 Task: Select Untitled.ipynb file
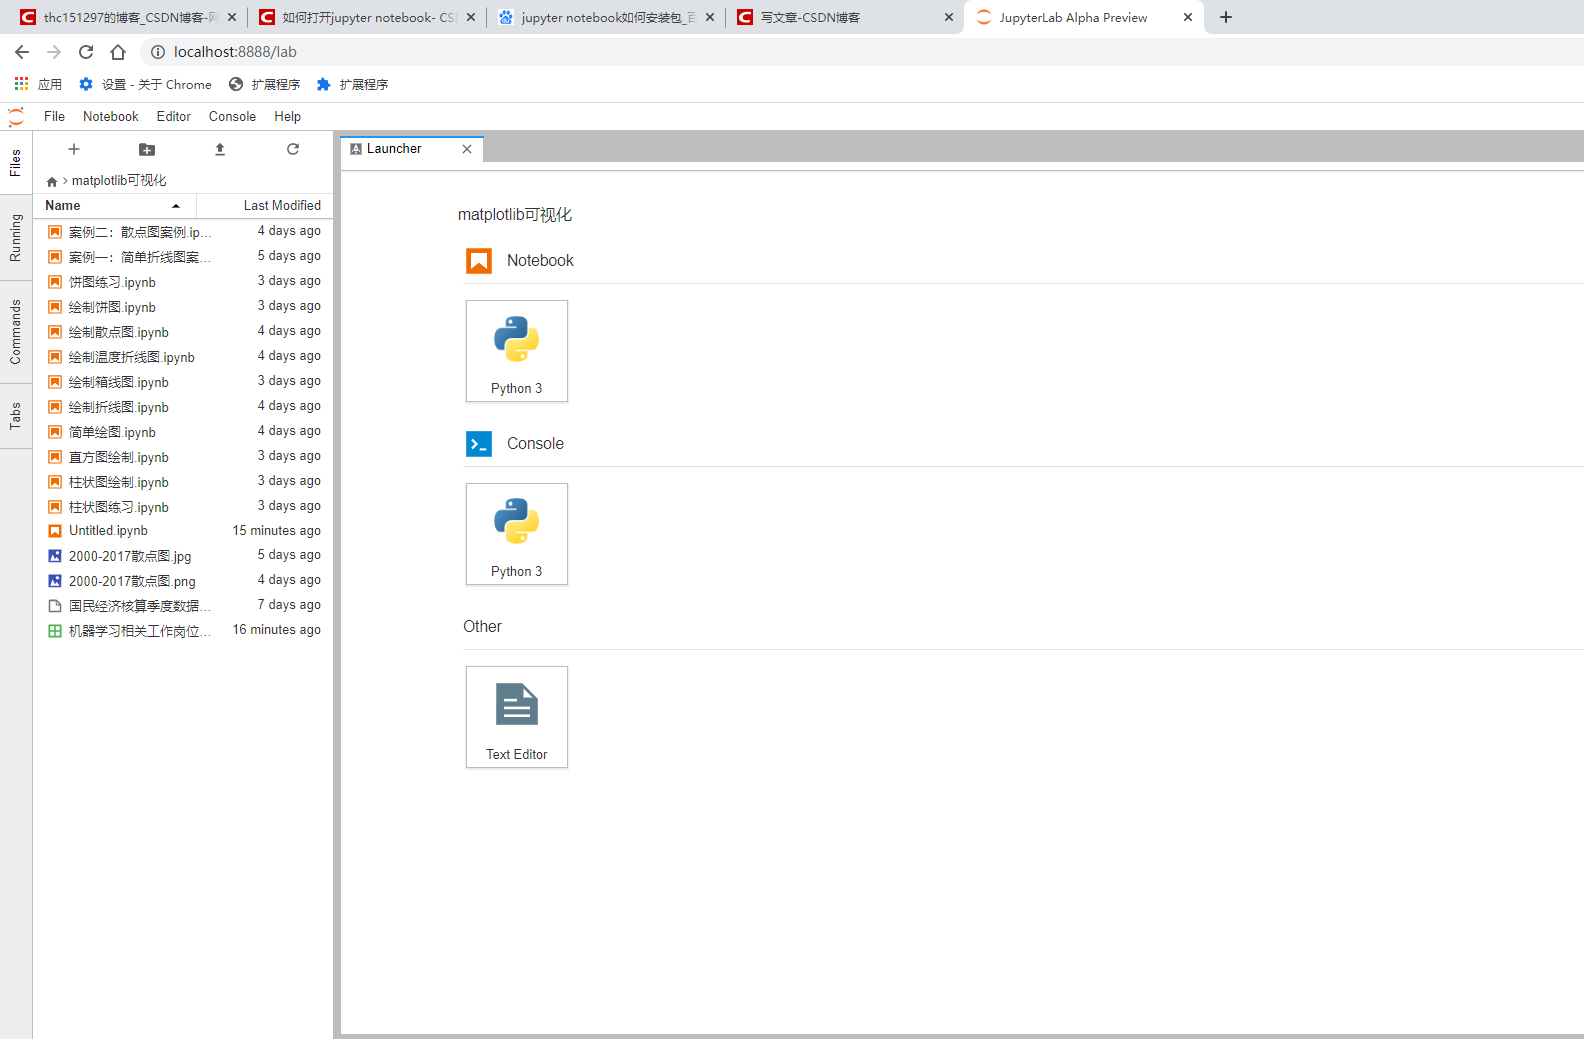(183, 531)
